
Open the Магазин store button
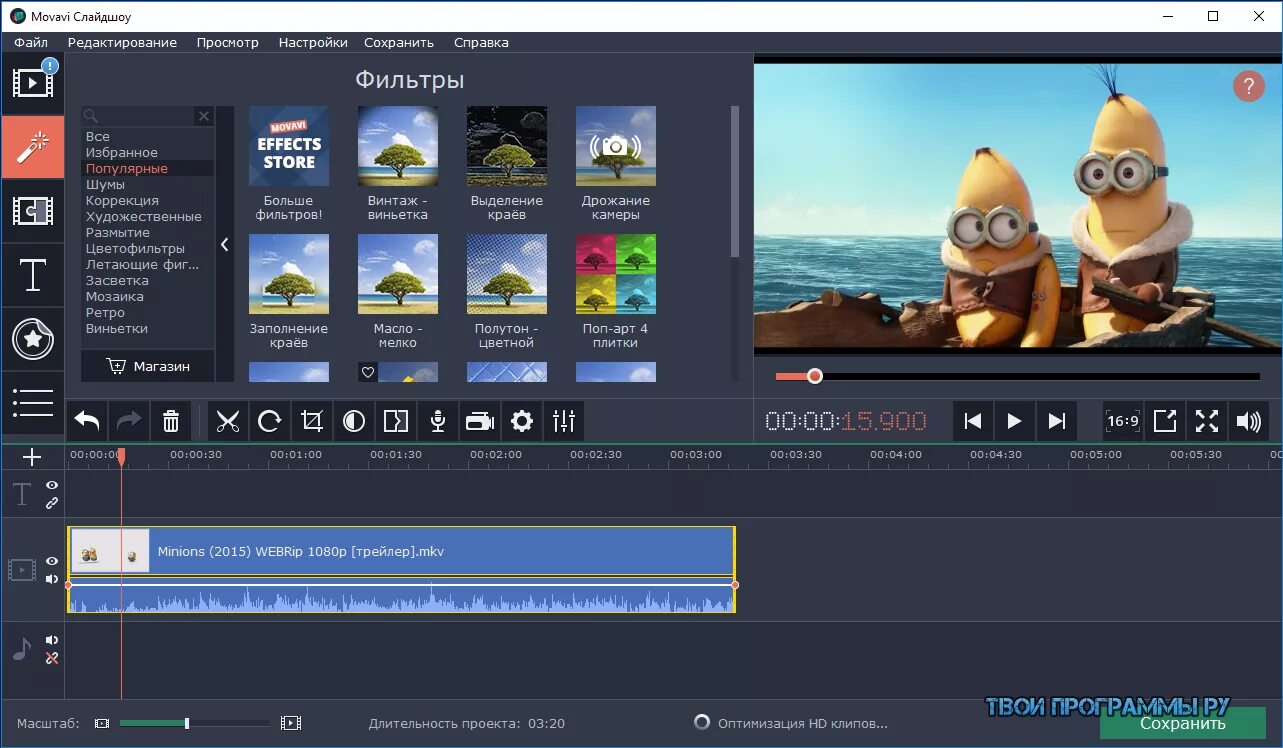(148, 366)
